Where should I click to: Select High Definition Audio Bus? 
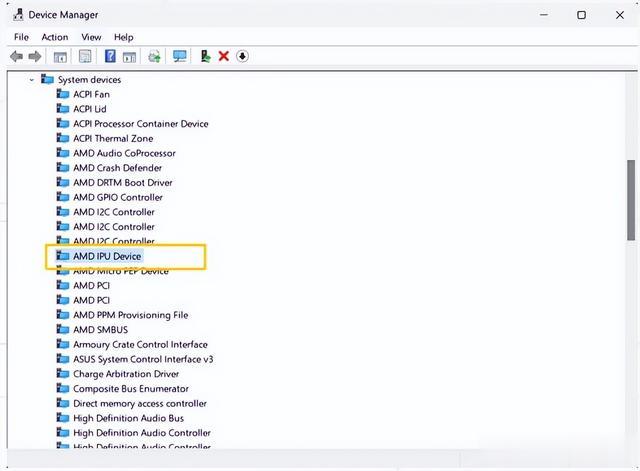point(129,418)
